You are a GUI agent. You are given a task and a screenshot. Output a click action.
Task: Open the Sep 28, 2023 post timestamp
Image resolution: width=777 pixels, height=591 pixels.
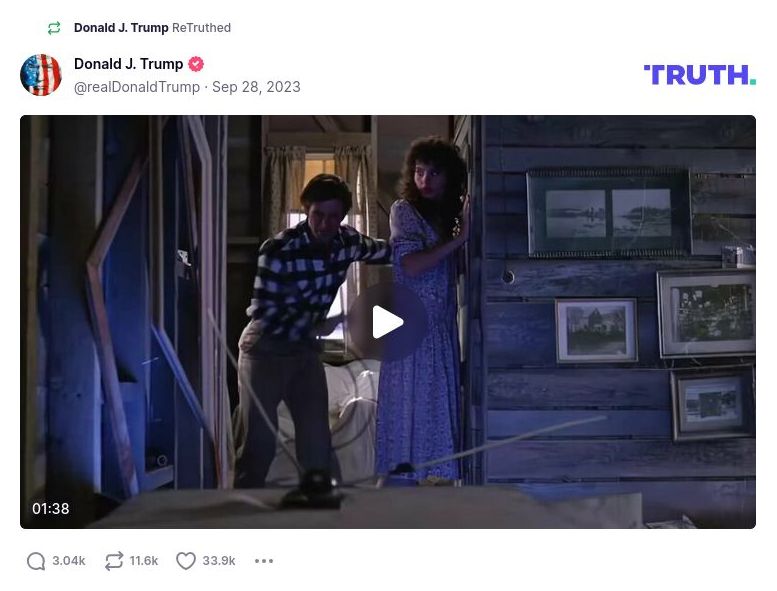click(256, 87)
